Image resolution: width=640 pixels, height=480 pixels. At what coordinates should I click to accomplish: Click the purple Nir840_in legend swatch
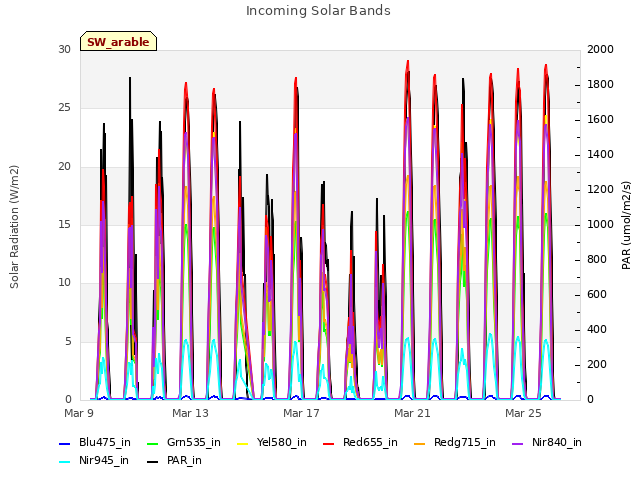[517, 444]
